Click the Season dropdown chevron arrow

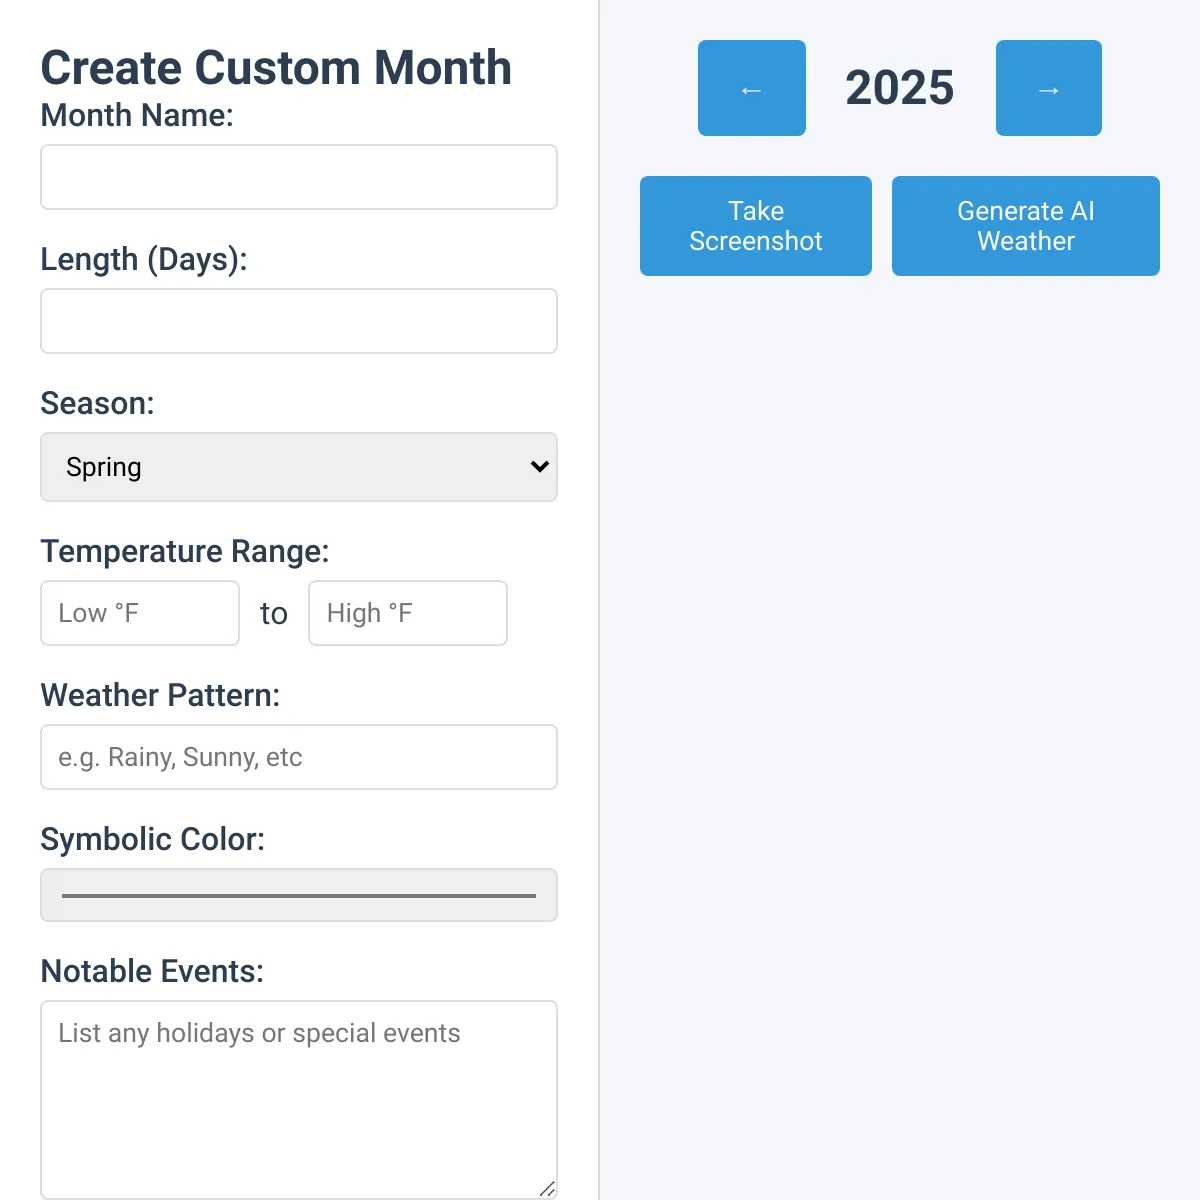point(540,467)
